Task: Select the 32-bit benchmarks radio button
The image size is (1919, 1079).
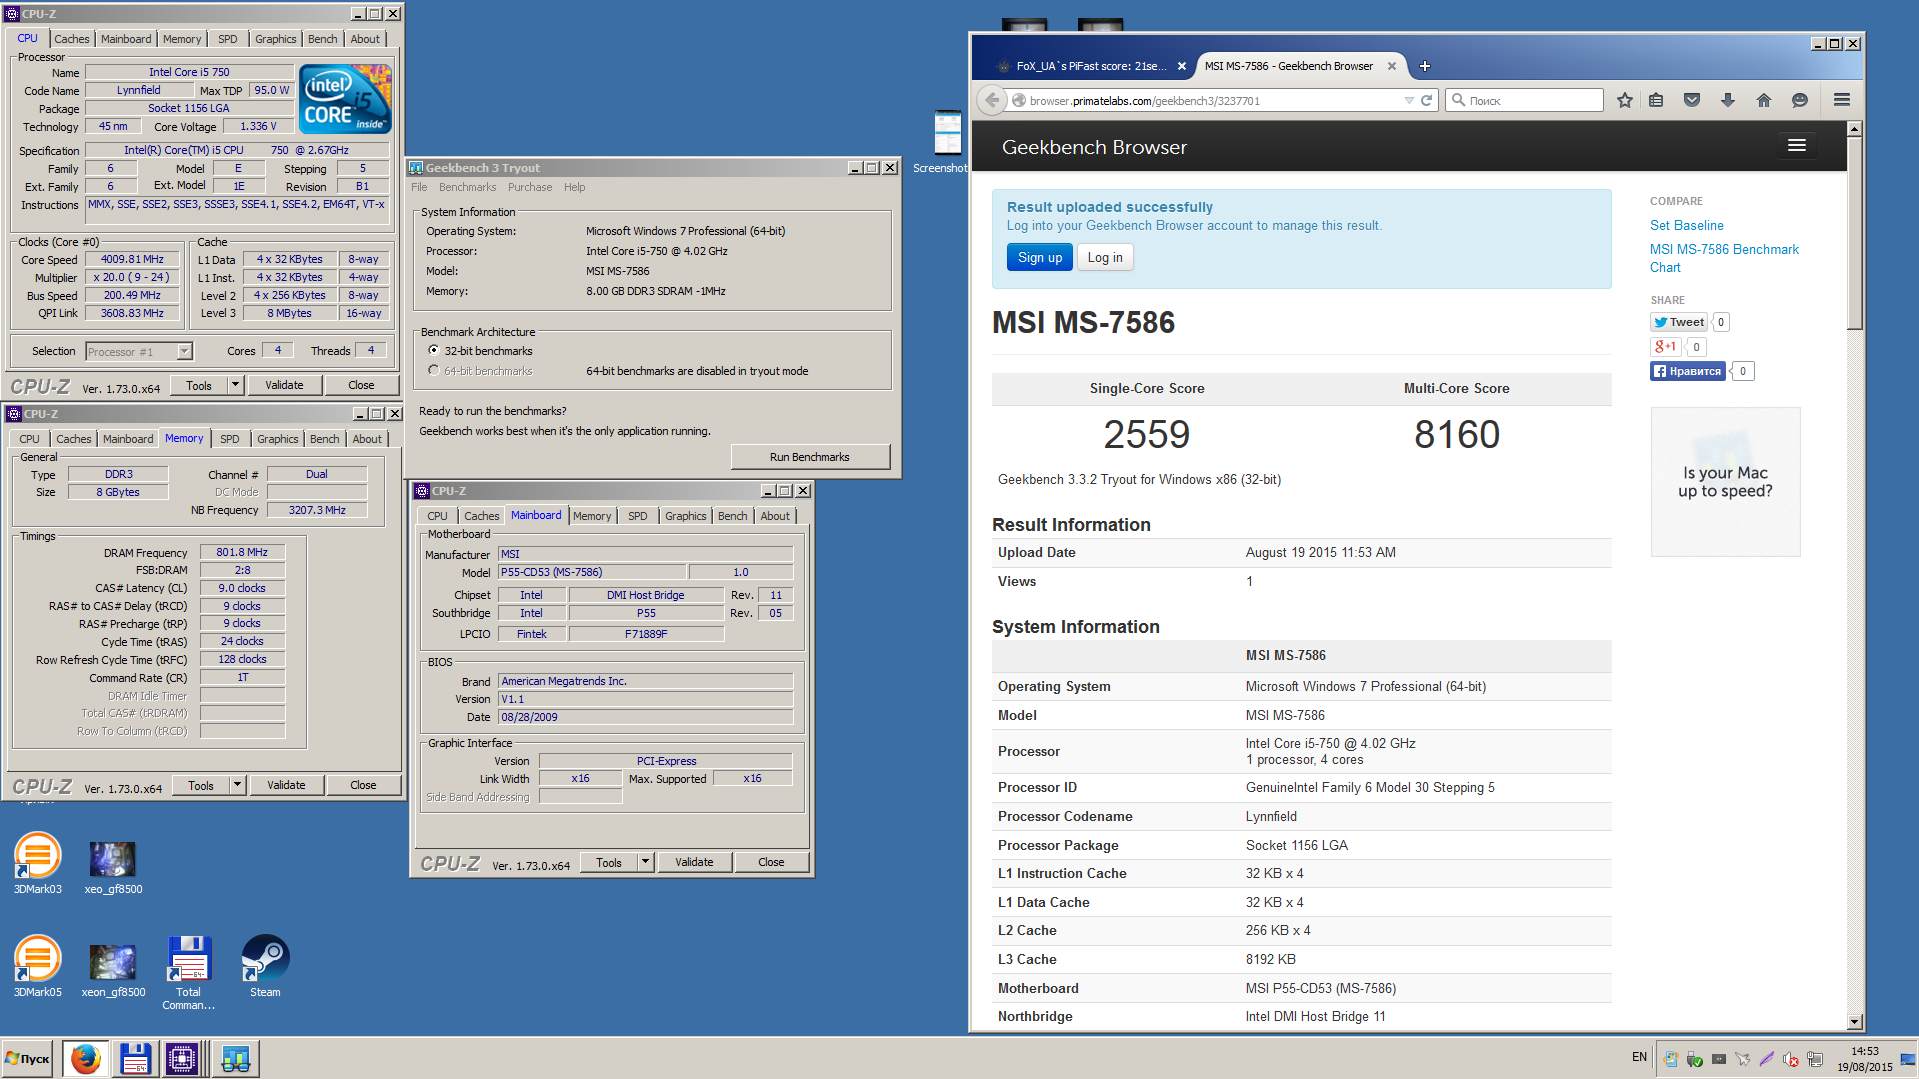Action: tap(434, 351)
